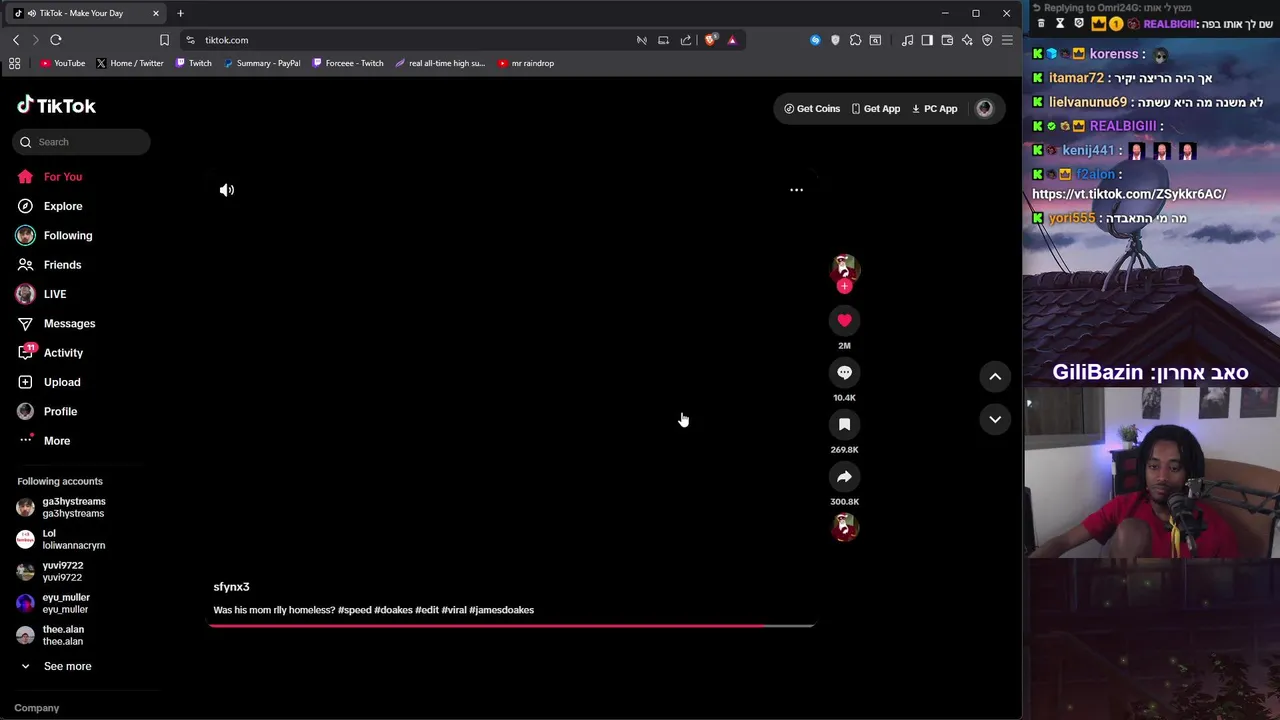
Task: Open the browser hamburger menu
Action: click(x=1007, y=40)
